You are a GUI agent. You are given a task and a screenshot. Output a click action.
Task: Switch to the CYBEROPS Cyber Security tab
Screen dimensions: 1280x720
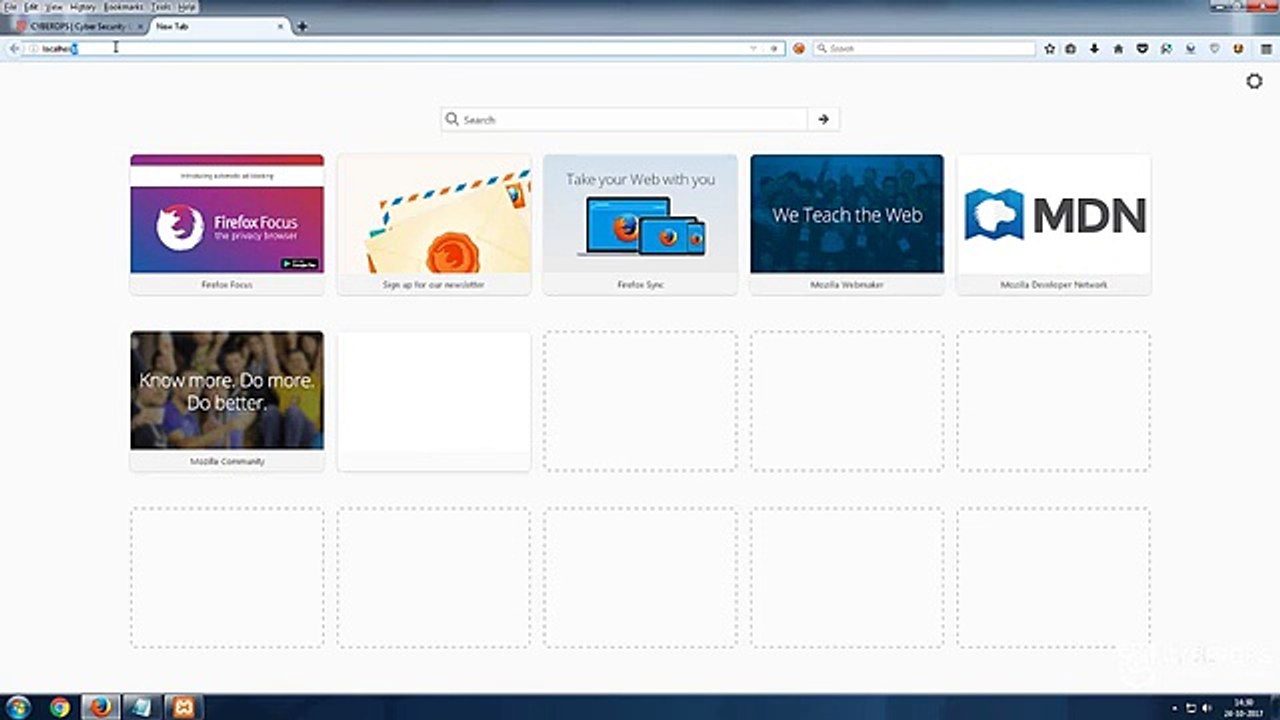pos(80,26)
